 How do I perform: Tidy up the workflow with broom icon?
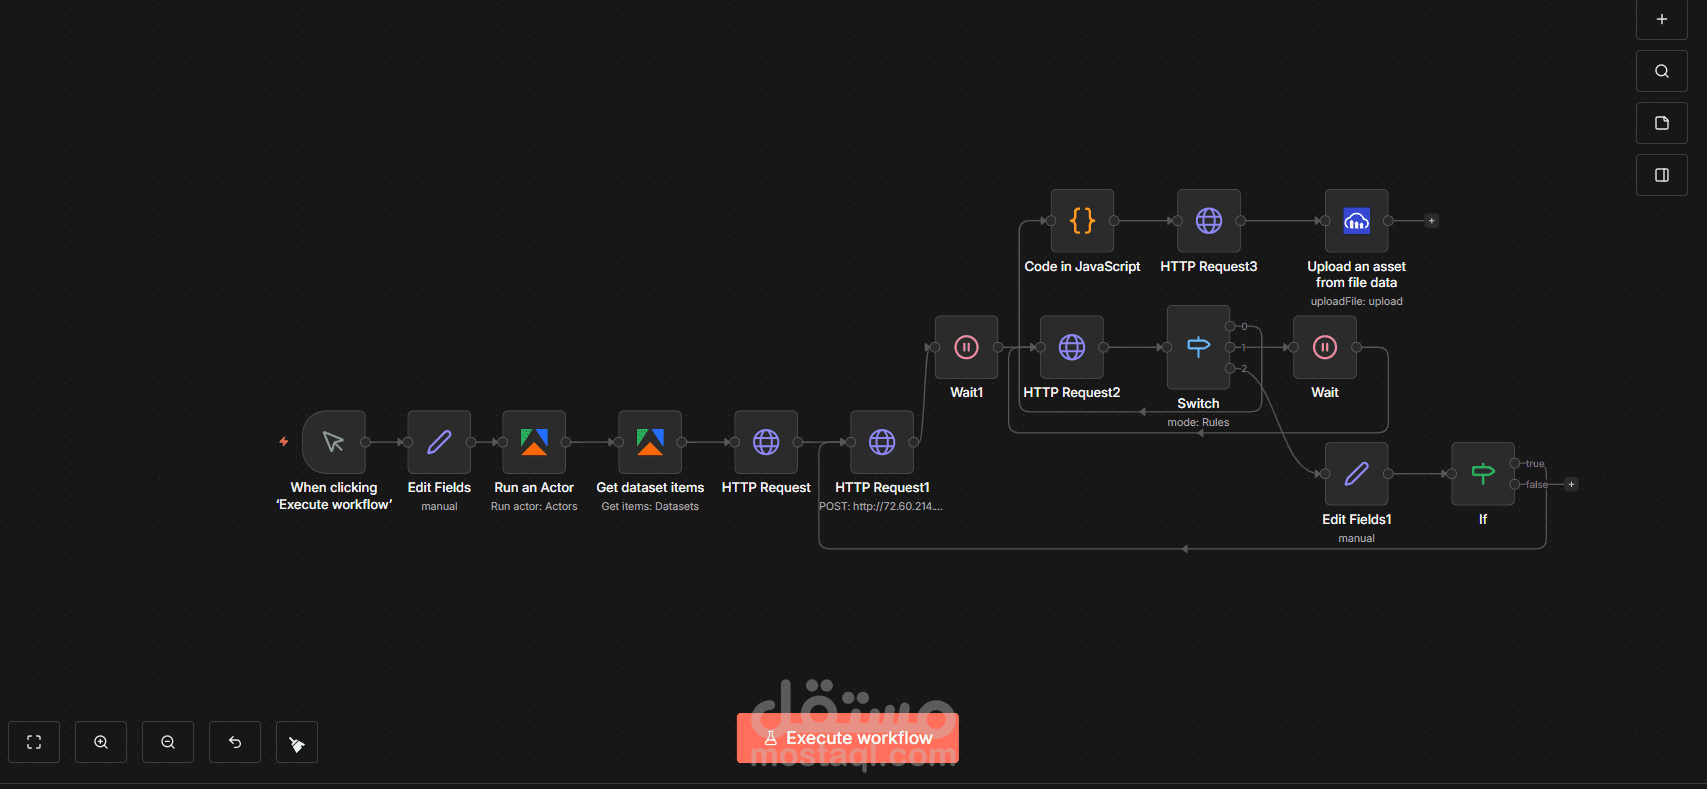click(297, 742)
